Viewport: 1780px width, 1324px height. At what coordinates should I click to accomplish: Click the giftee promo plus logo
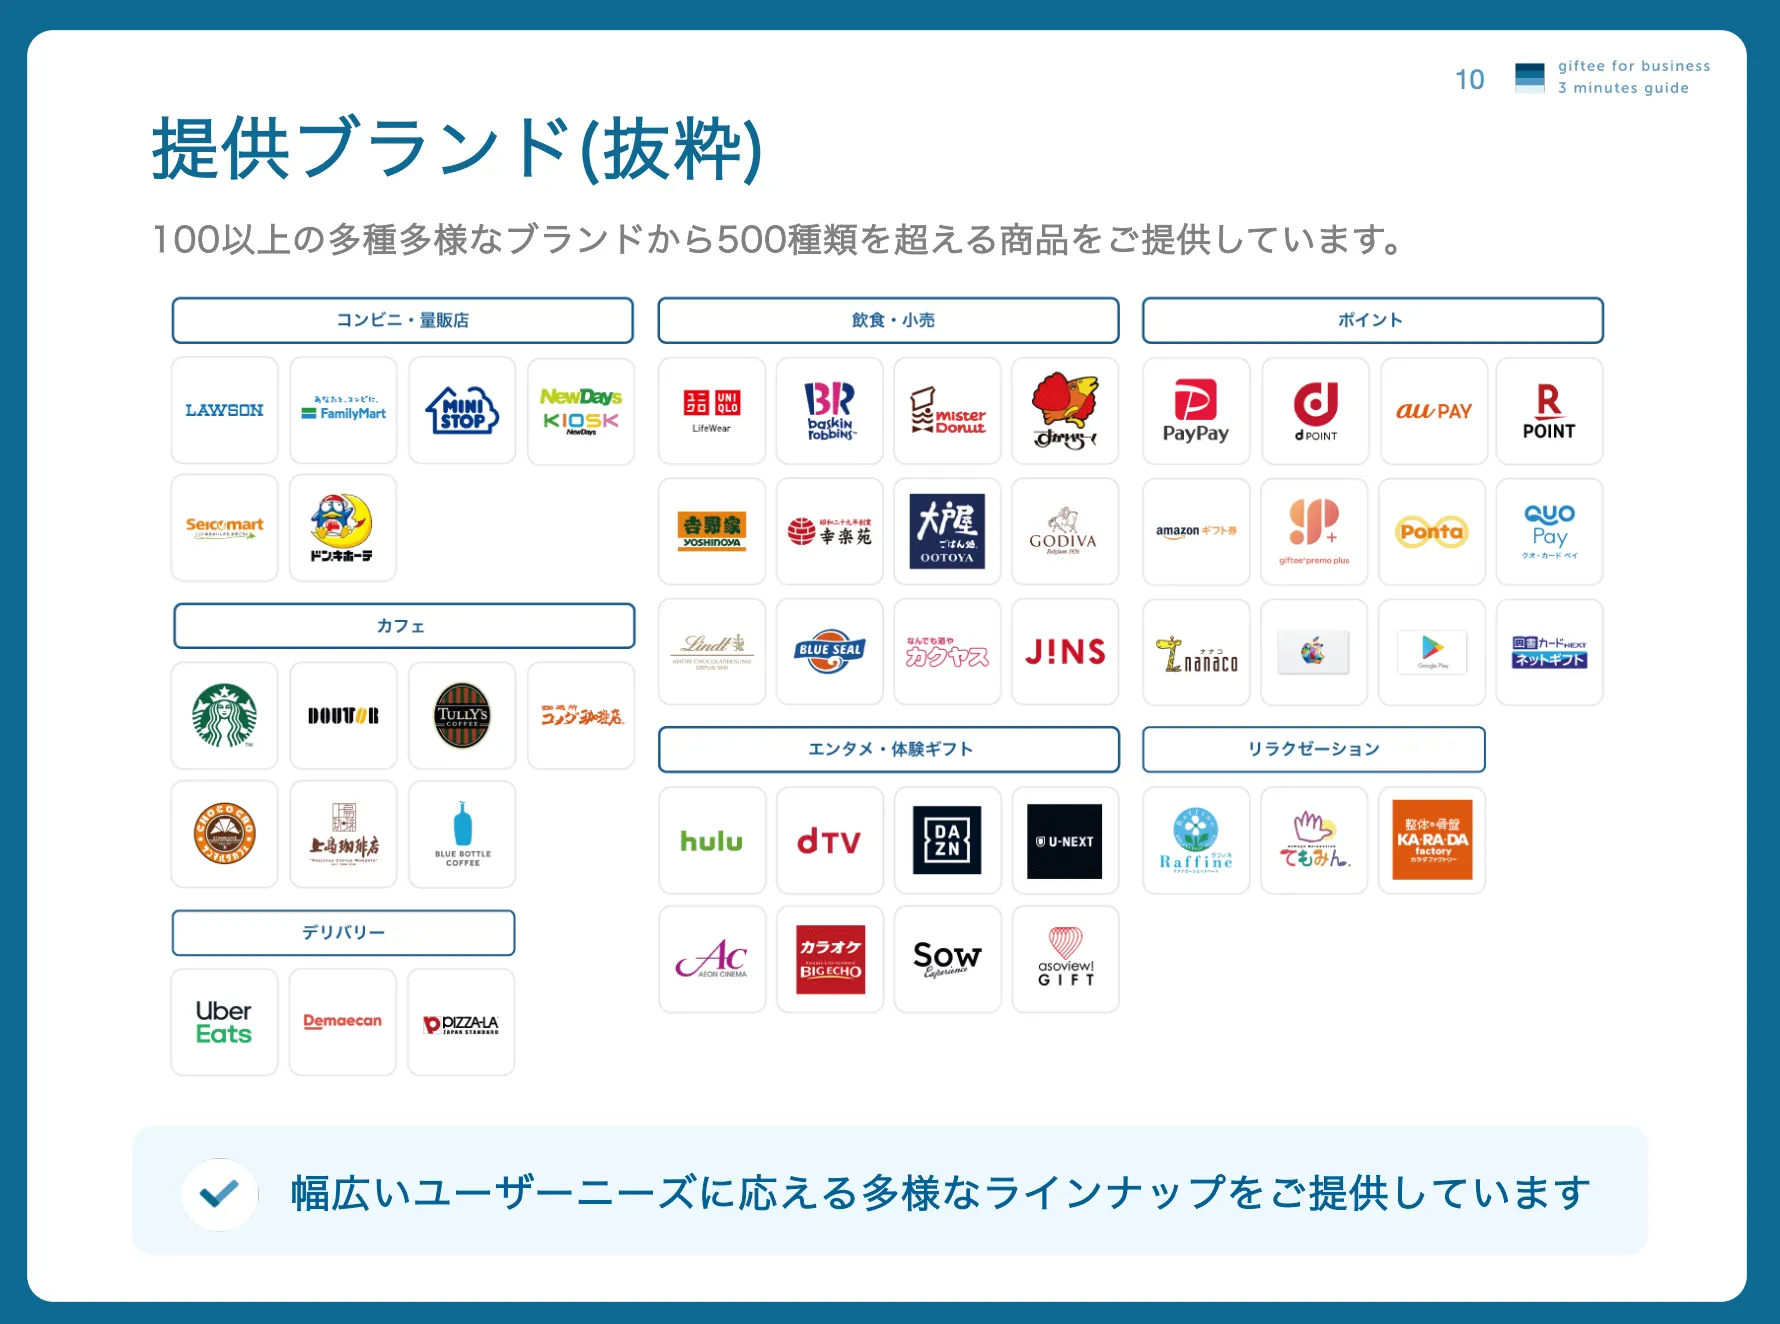click(x=1314, y=531)
